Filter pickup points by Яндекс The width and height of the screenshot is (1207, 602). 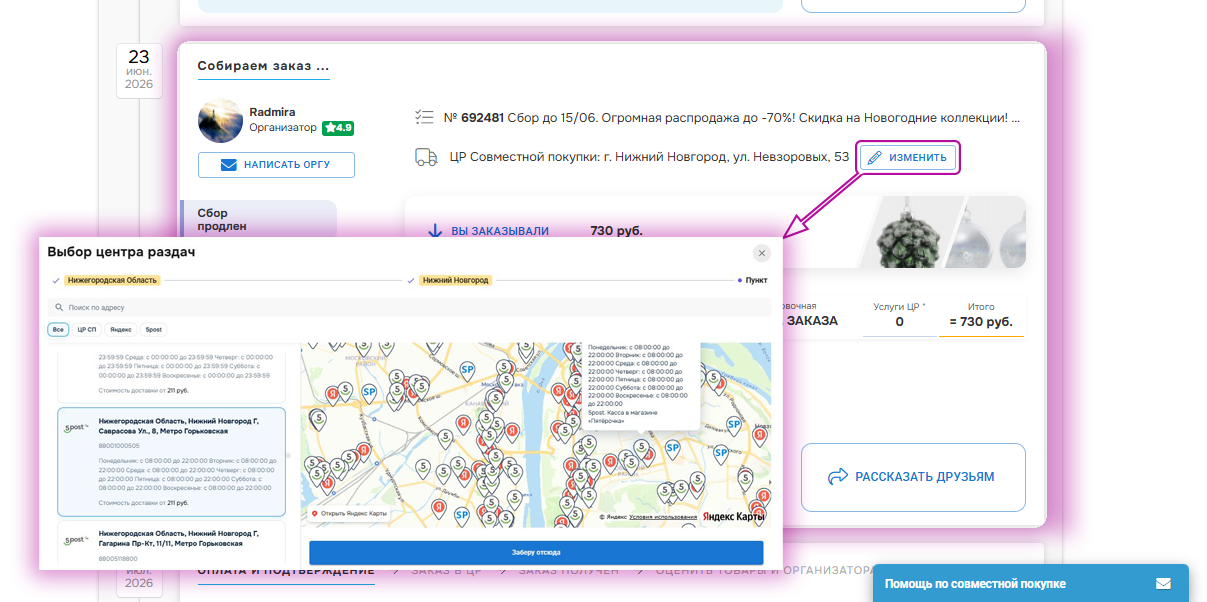pos(120,329)
